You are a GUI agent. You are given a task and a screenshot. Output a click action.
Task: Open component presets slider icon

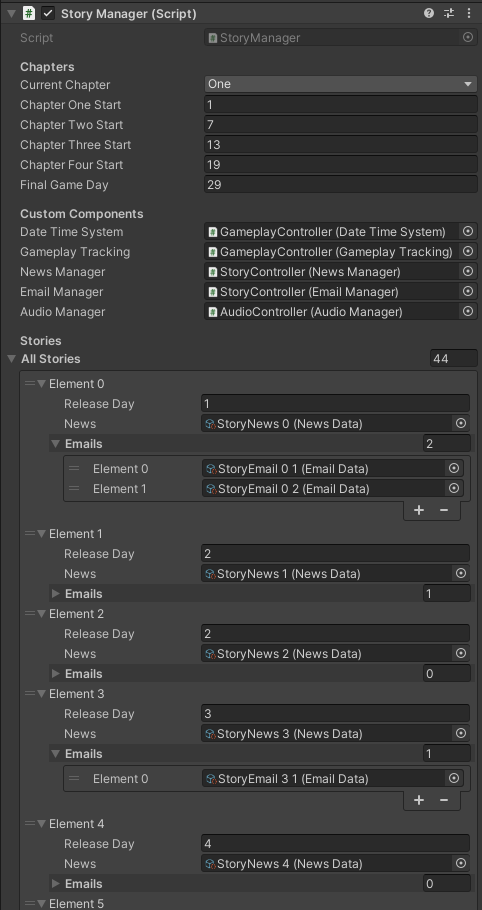click(449, 13)
